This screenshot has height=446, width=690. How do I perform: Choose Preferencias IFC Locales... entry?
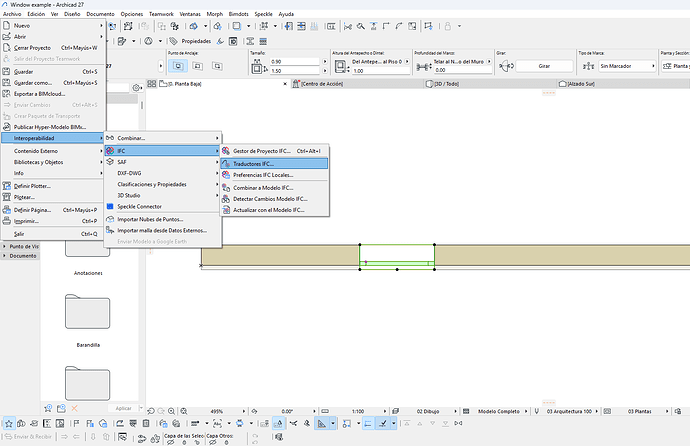coord(274,175)
